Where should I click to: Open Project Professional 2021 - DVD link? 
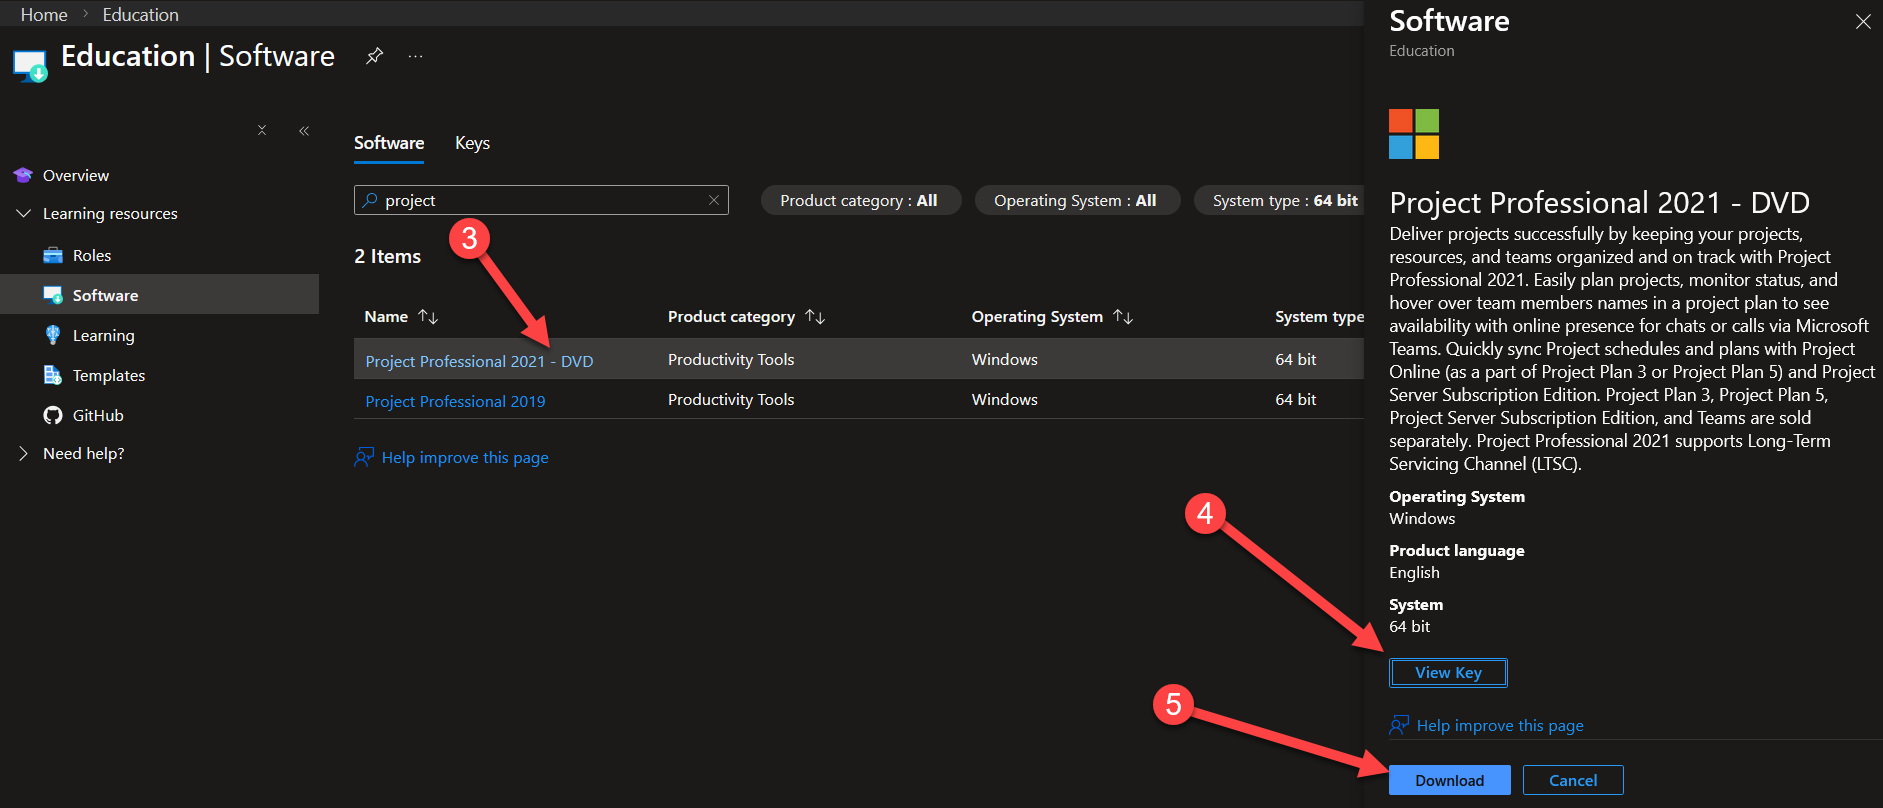click(479, 361)
